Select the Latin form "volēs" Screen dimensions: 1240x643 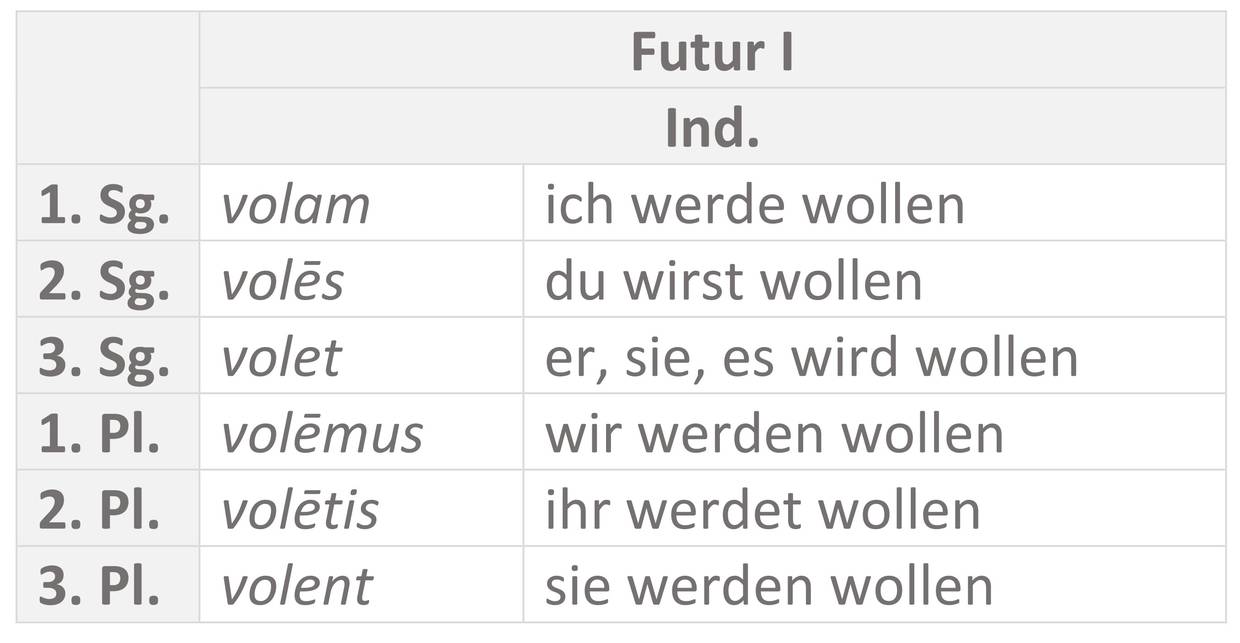click(282, 281)
